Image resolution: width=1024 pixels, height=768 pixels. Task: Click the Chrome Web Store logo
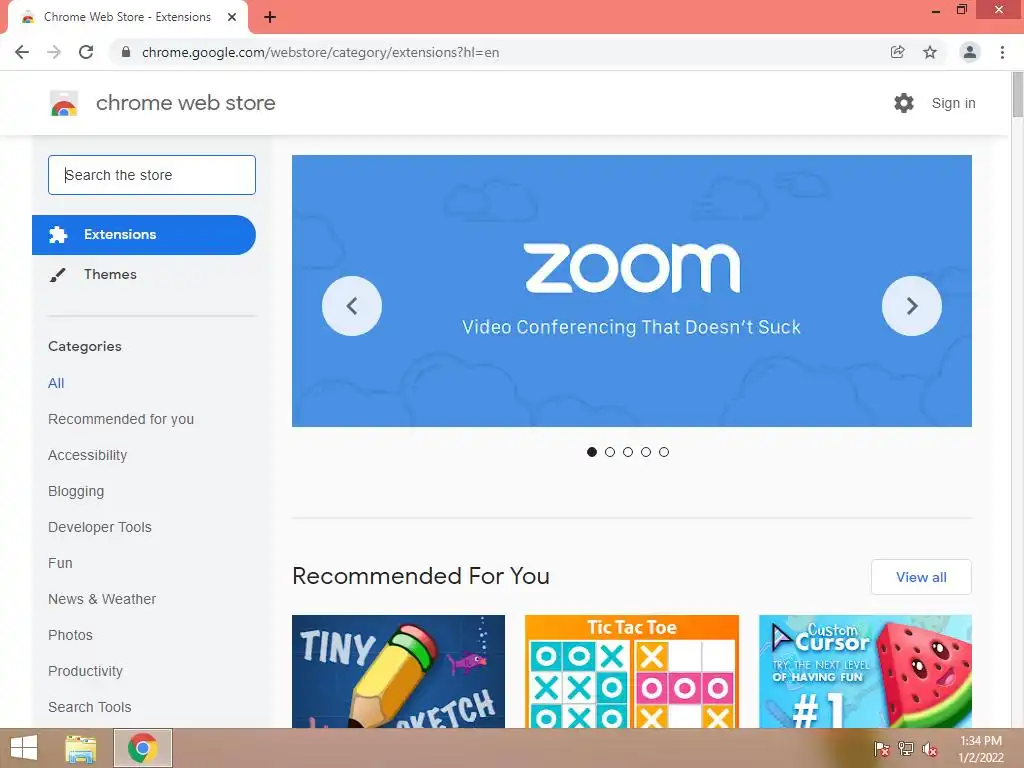[64, 103]
